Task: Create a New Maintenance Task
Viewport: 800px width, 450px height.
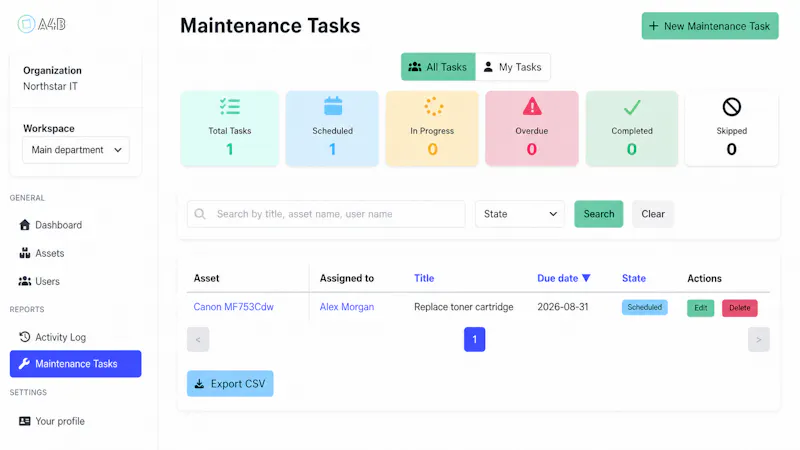Action: click(x=710, y=26)
